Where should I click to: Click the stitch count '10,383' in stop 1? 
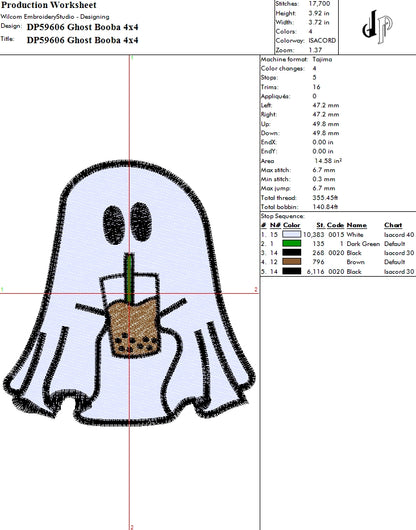(314, 234)
